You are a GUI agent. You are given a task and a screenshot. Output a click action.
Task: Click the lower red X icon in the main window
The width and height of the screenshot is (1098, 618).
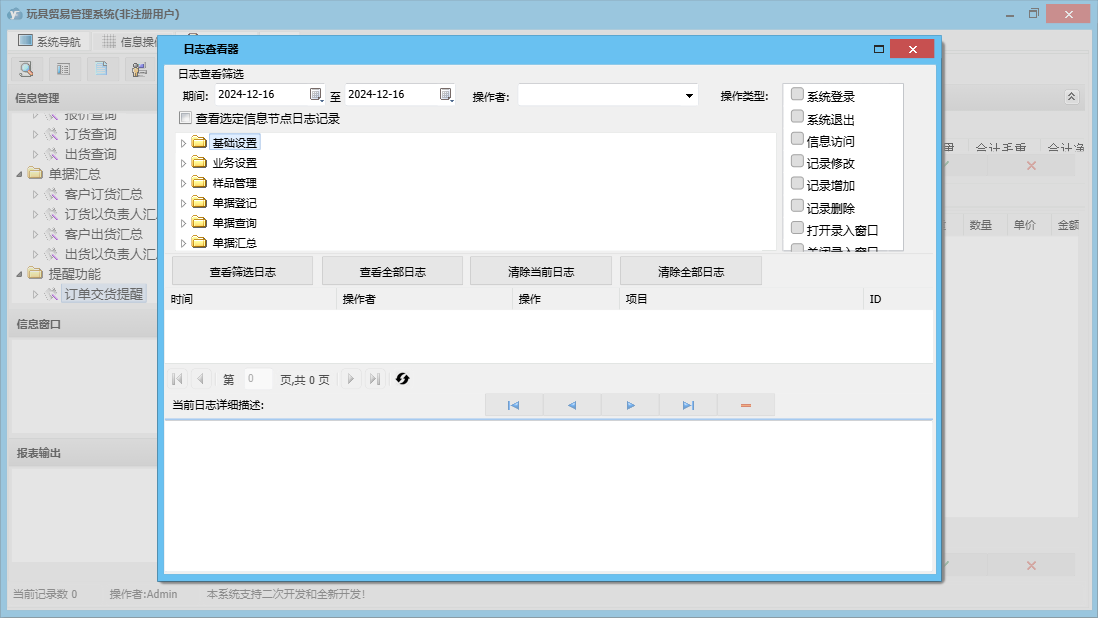[1031, 566]
